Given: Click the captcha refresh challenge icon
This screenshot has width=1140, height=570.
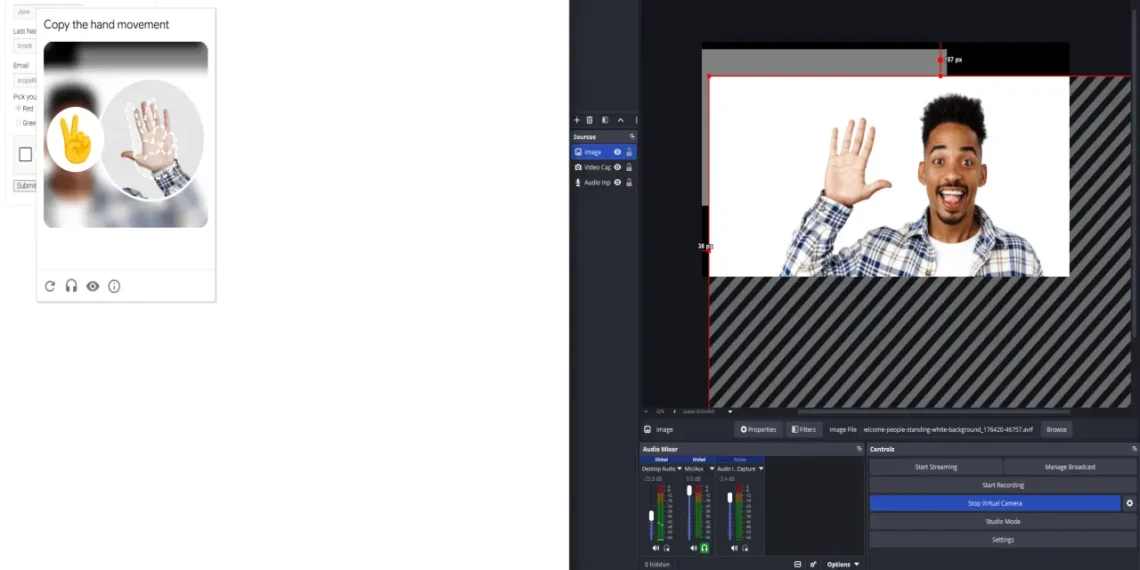Looking at the screenshot, I should click(49, 286).
